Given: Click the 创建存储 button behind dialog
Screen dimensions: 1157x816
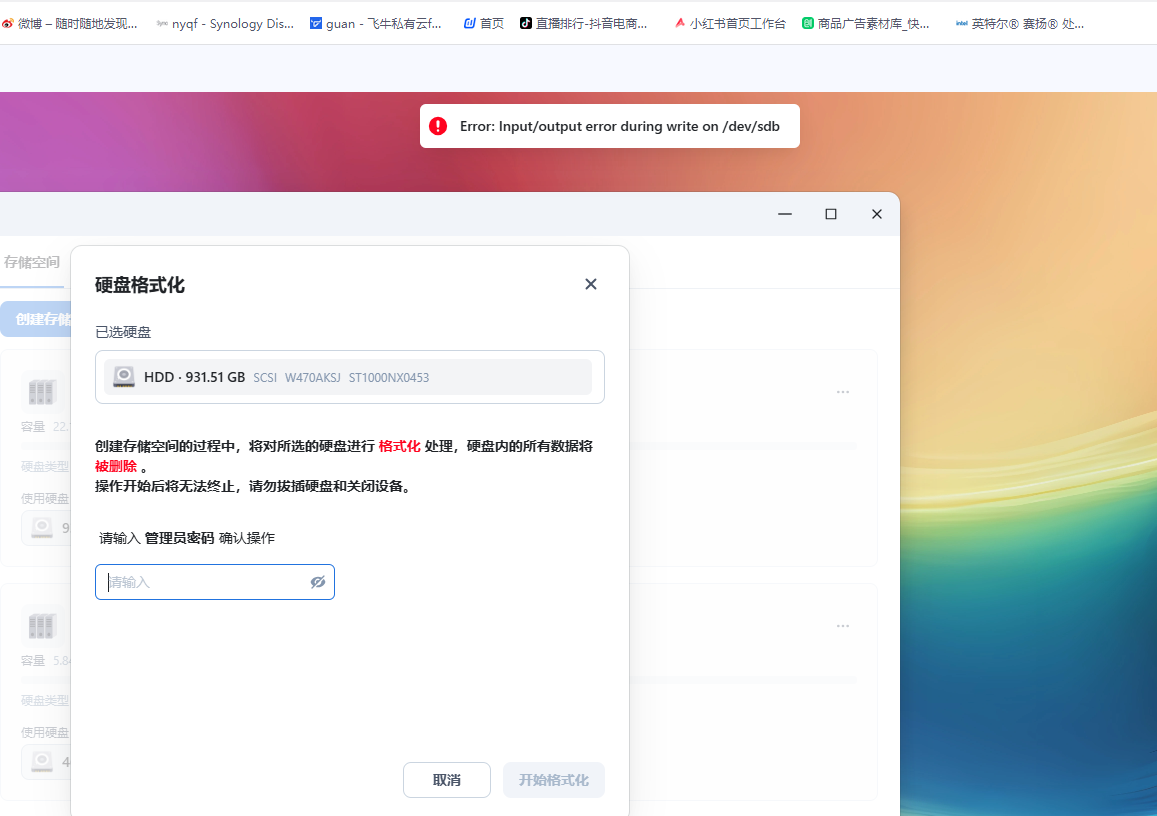Looking at the screenshot, I should click(37, 319).
